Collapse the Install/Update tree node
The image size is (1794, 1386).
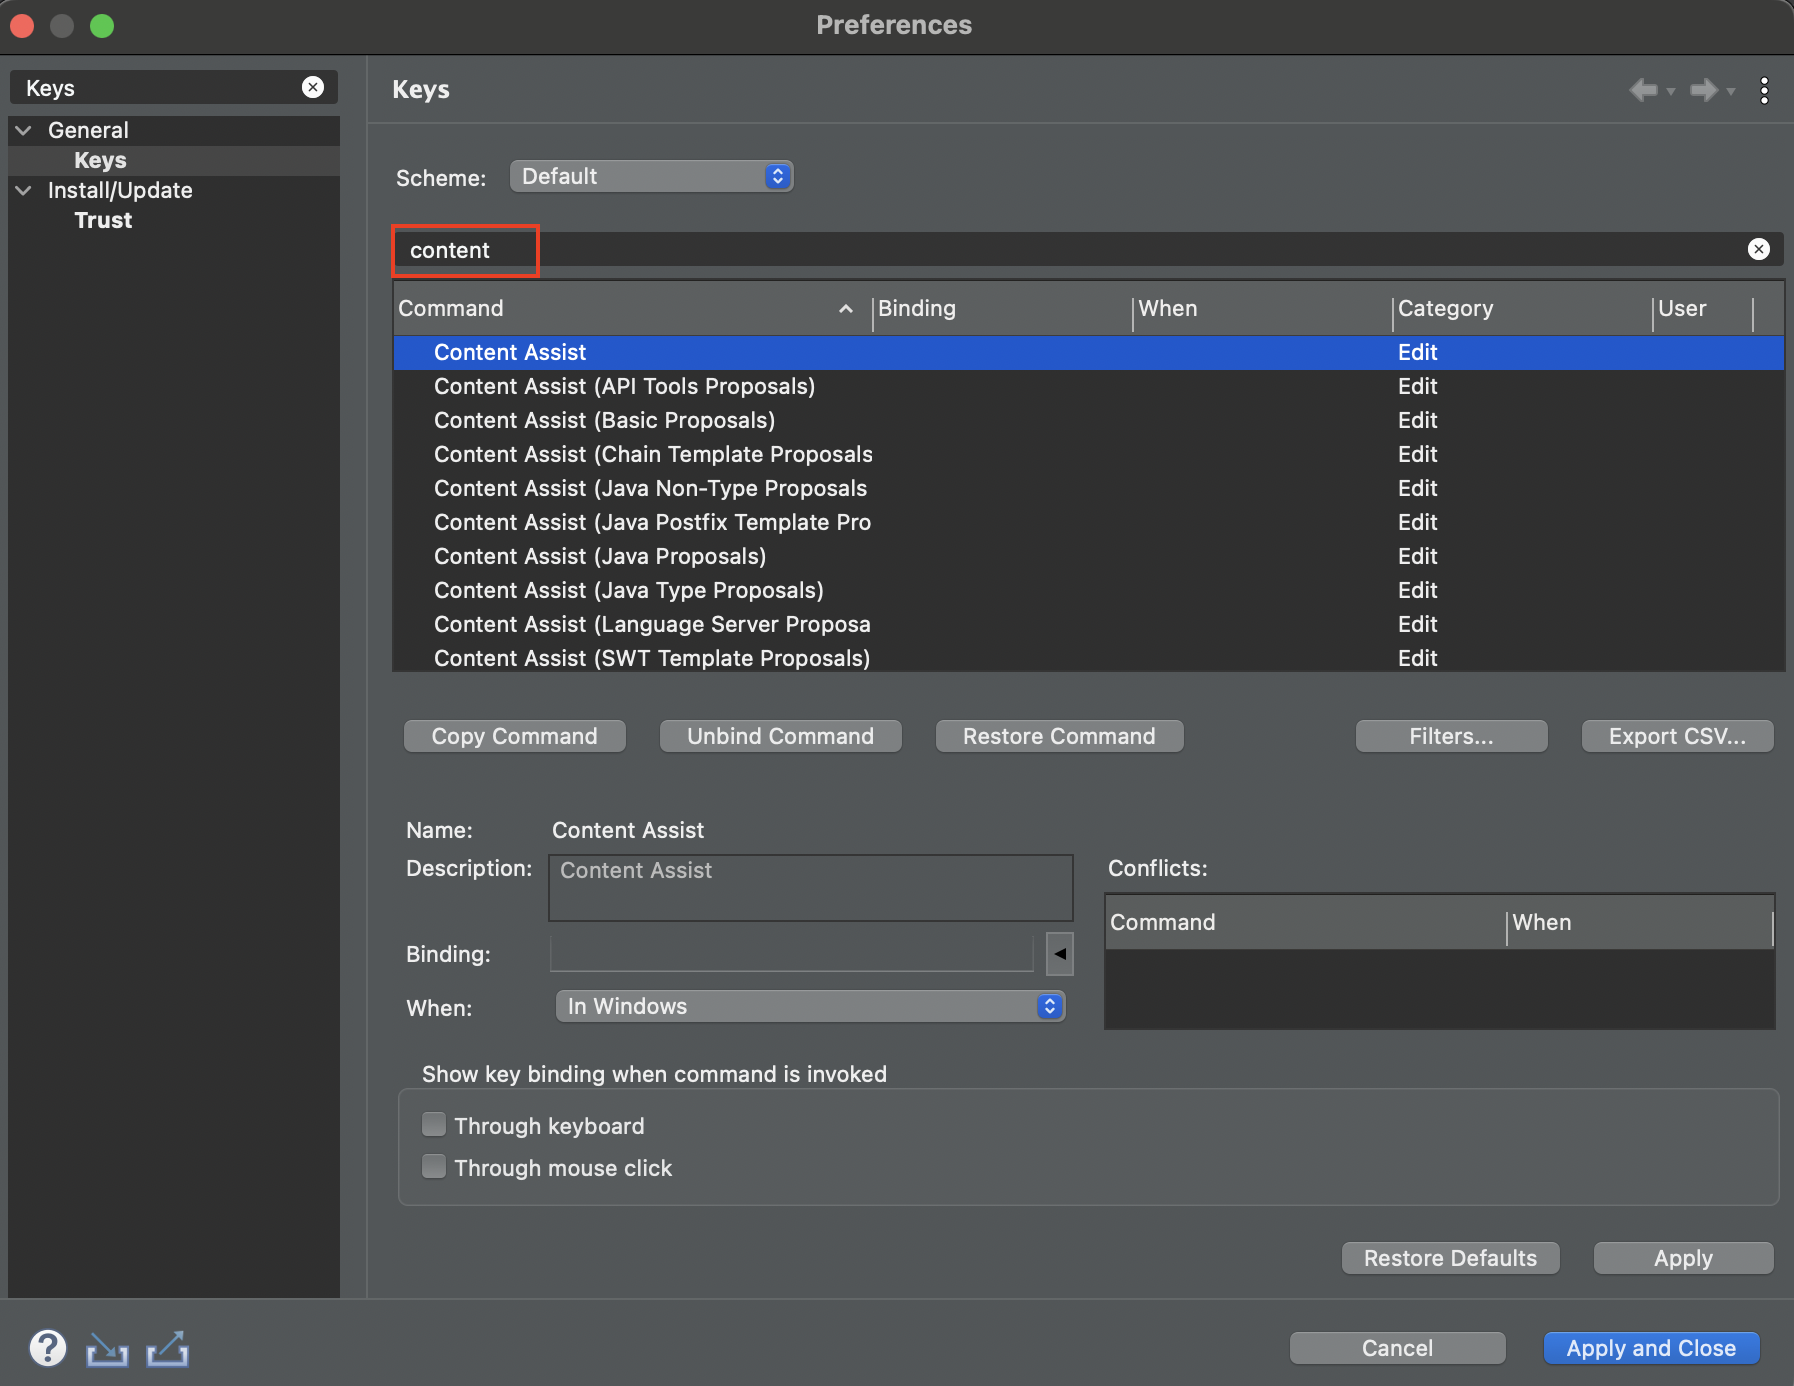24,190
